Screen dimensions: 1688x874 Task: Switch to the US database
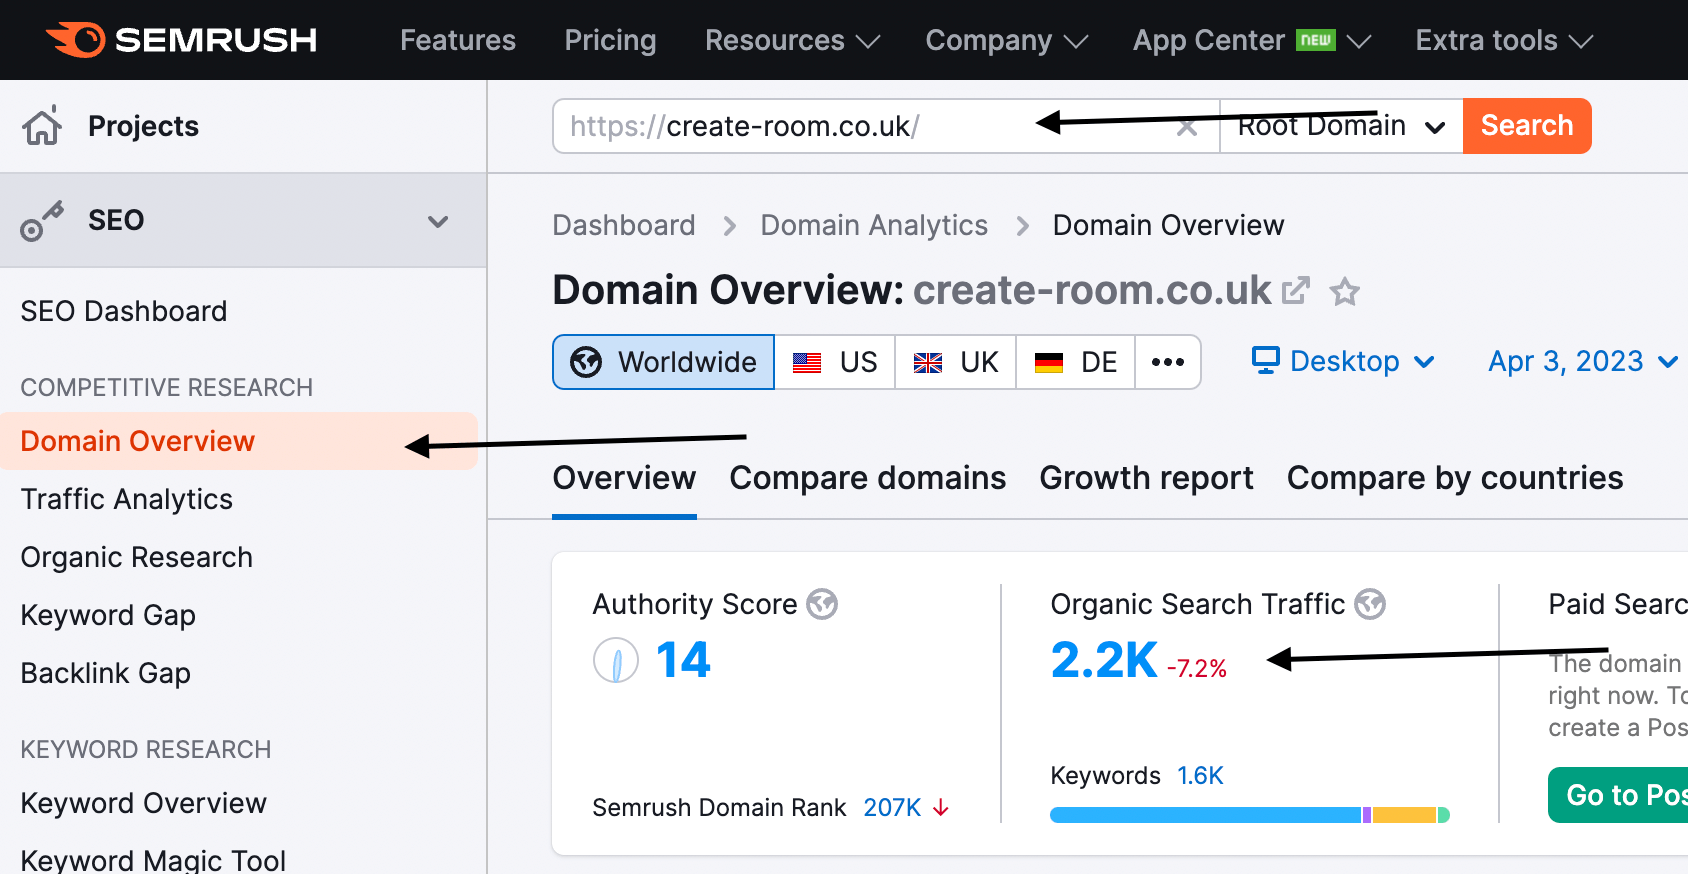[x=835, y=362]
